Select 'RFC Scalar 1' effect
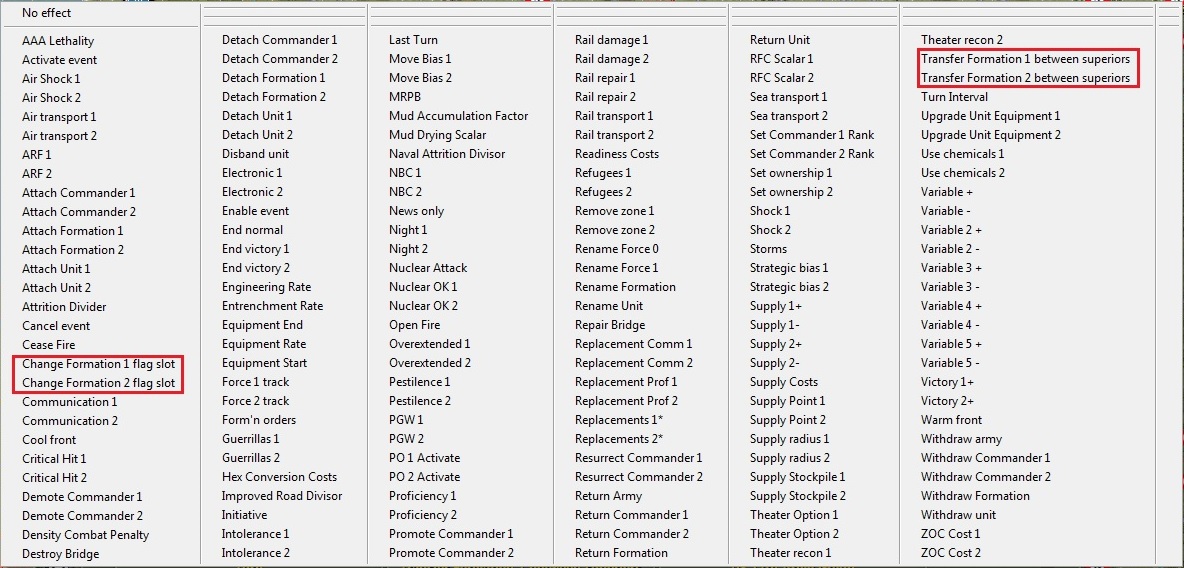1184x568 pixels. 782,58
